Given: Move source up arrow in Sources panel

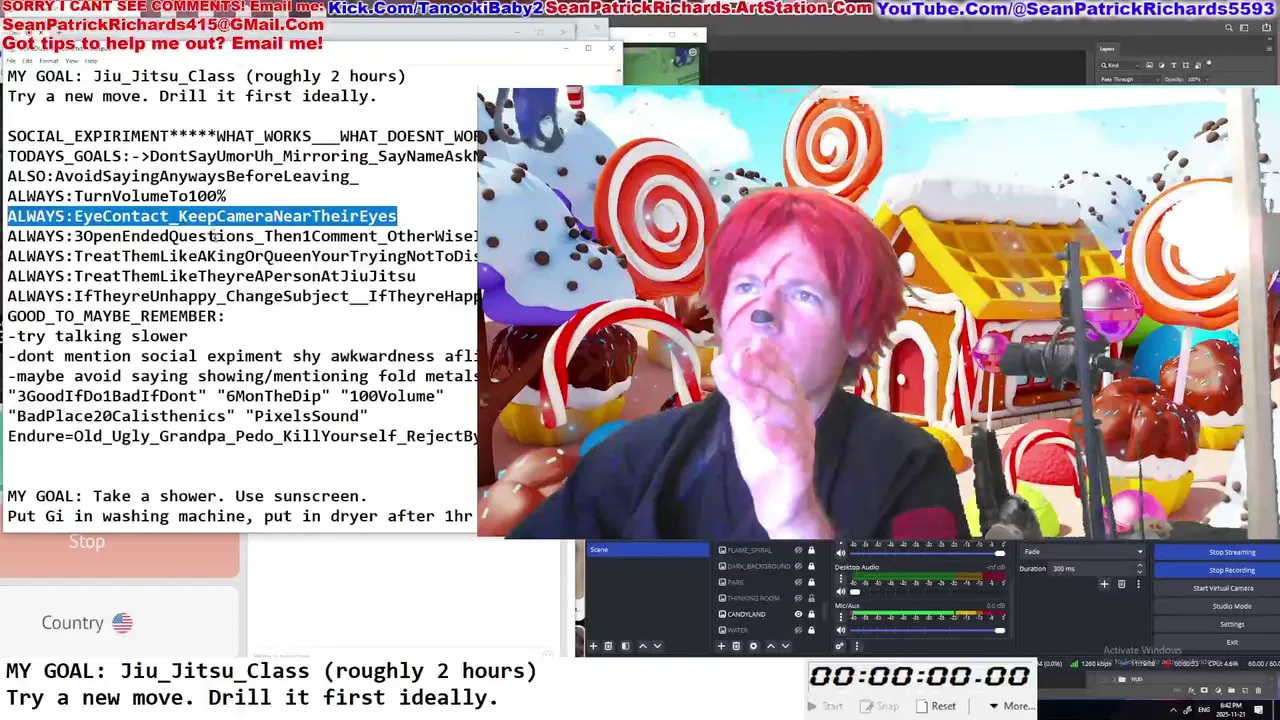Looking at the screenshot, I should coord(771,646).
